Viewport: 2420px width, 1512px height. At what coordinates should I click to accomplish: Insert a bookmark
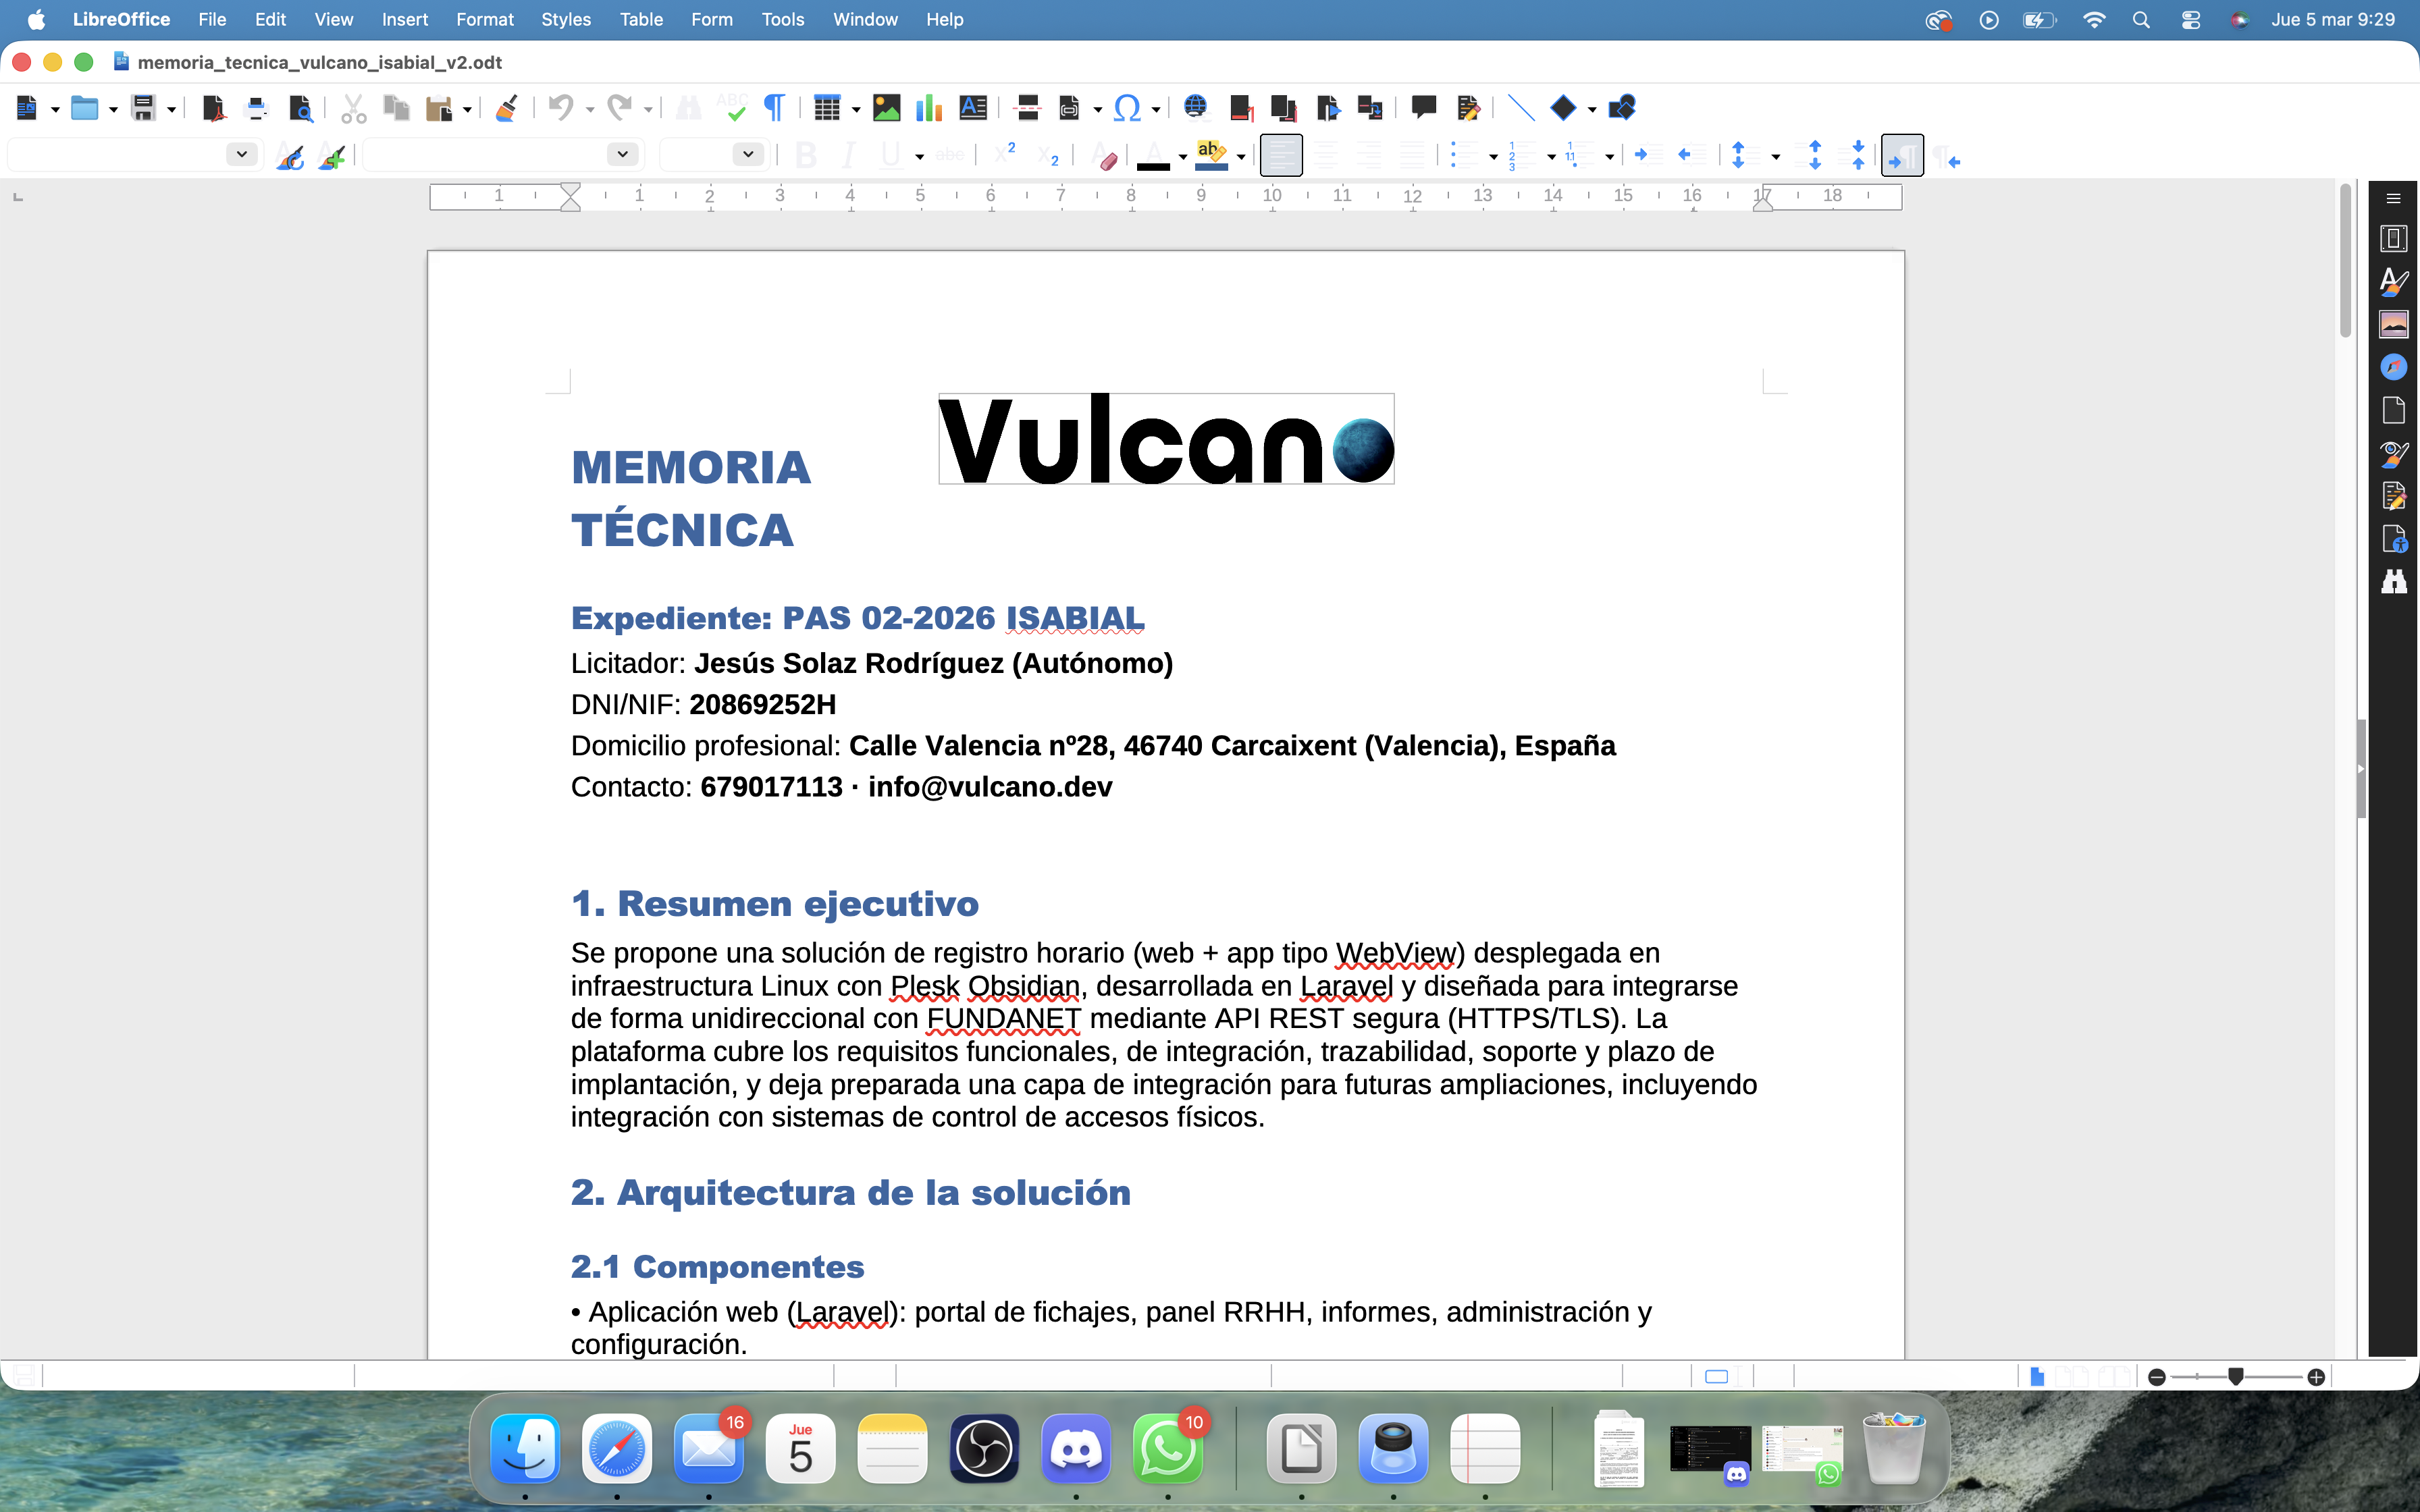1328,108
